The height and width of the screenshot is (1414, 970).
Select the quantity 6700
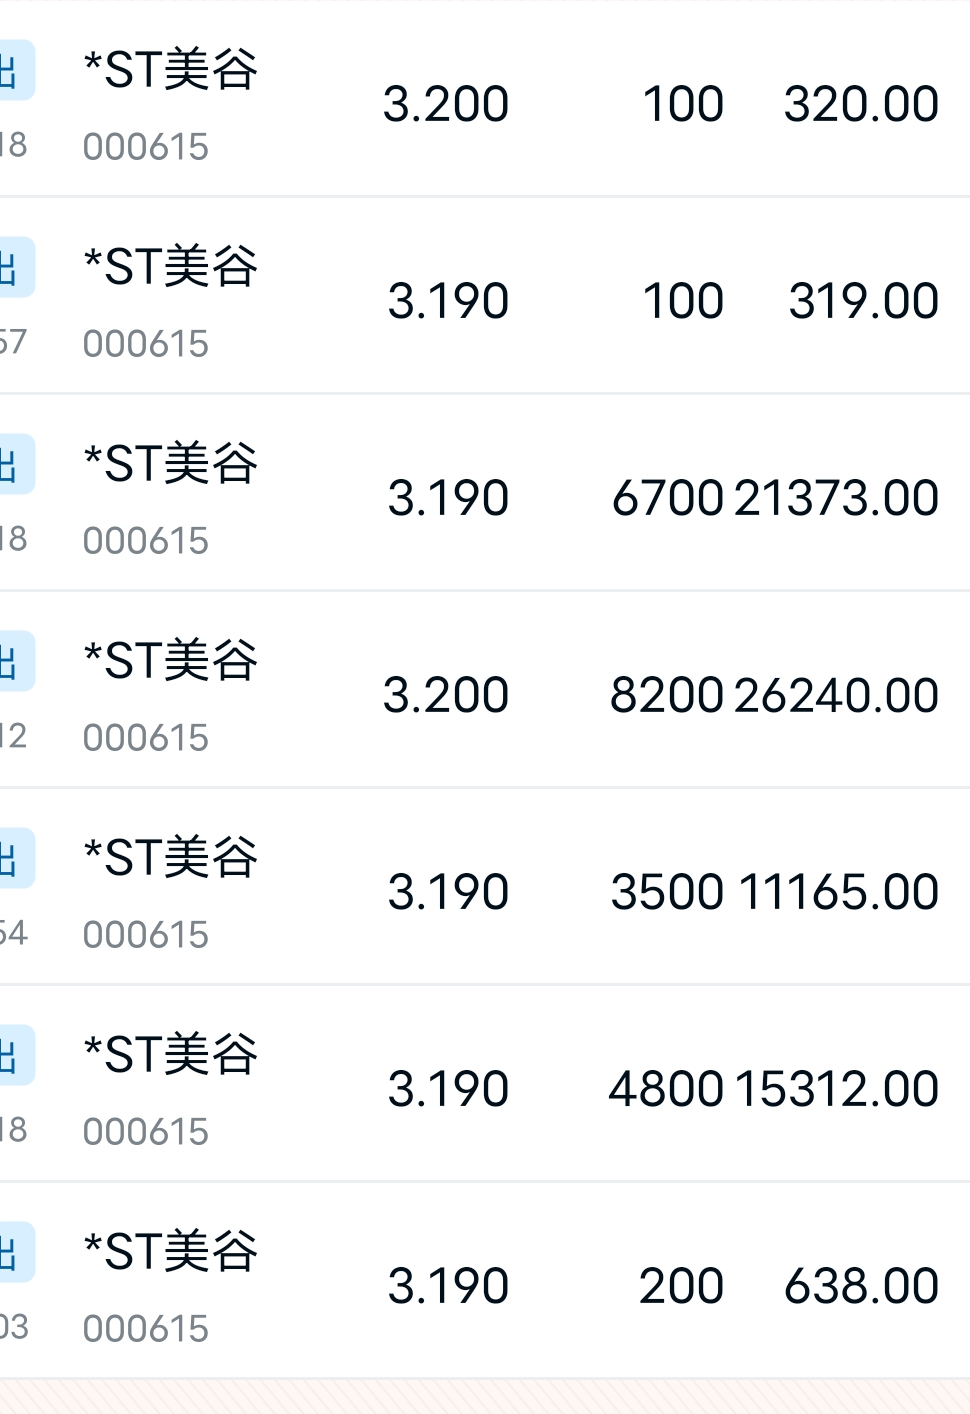point(668,498)
